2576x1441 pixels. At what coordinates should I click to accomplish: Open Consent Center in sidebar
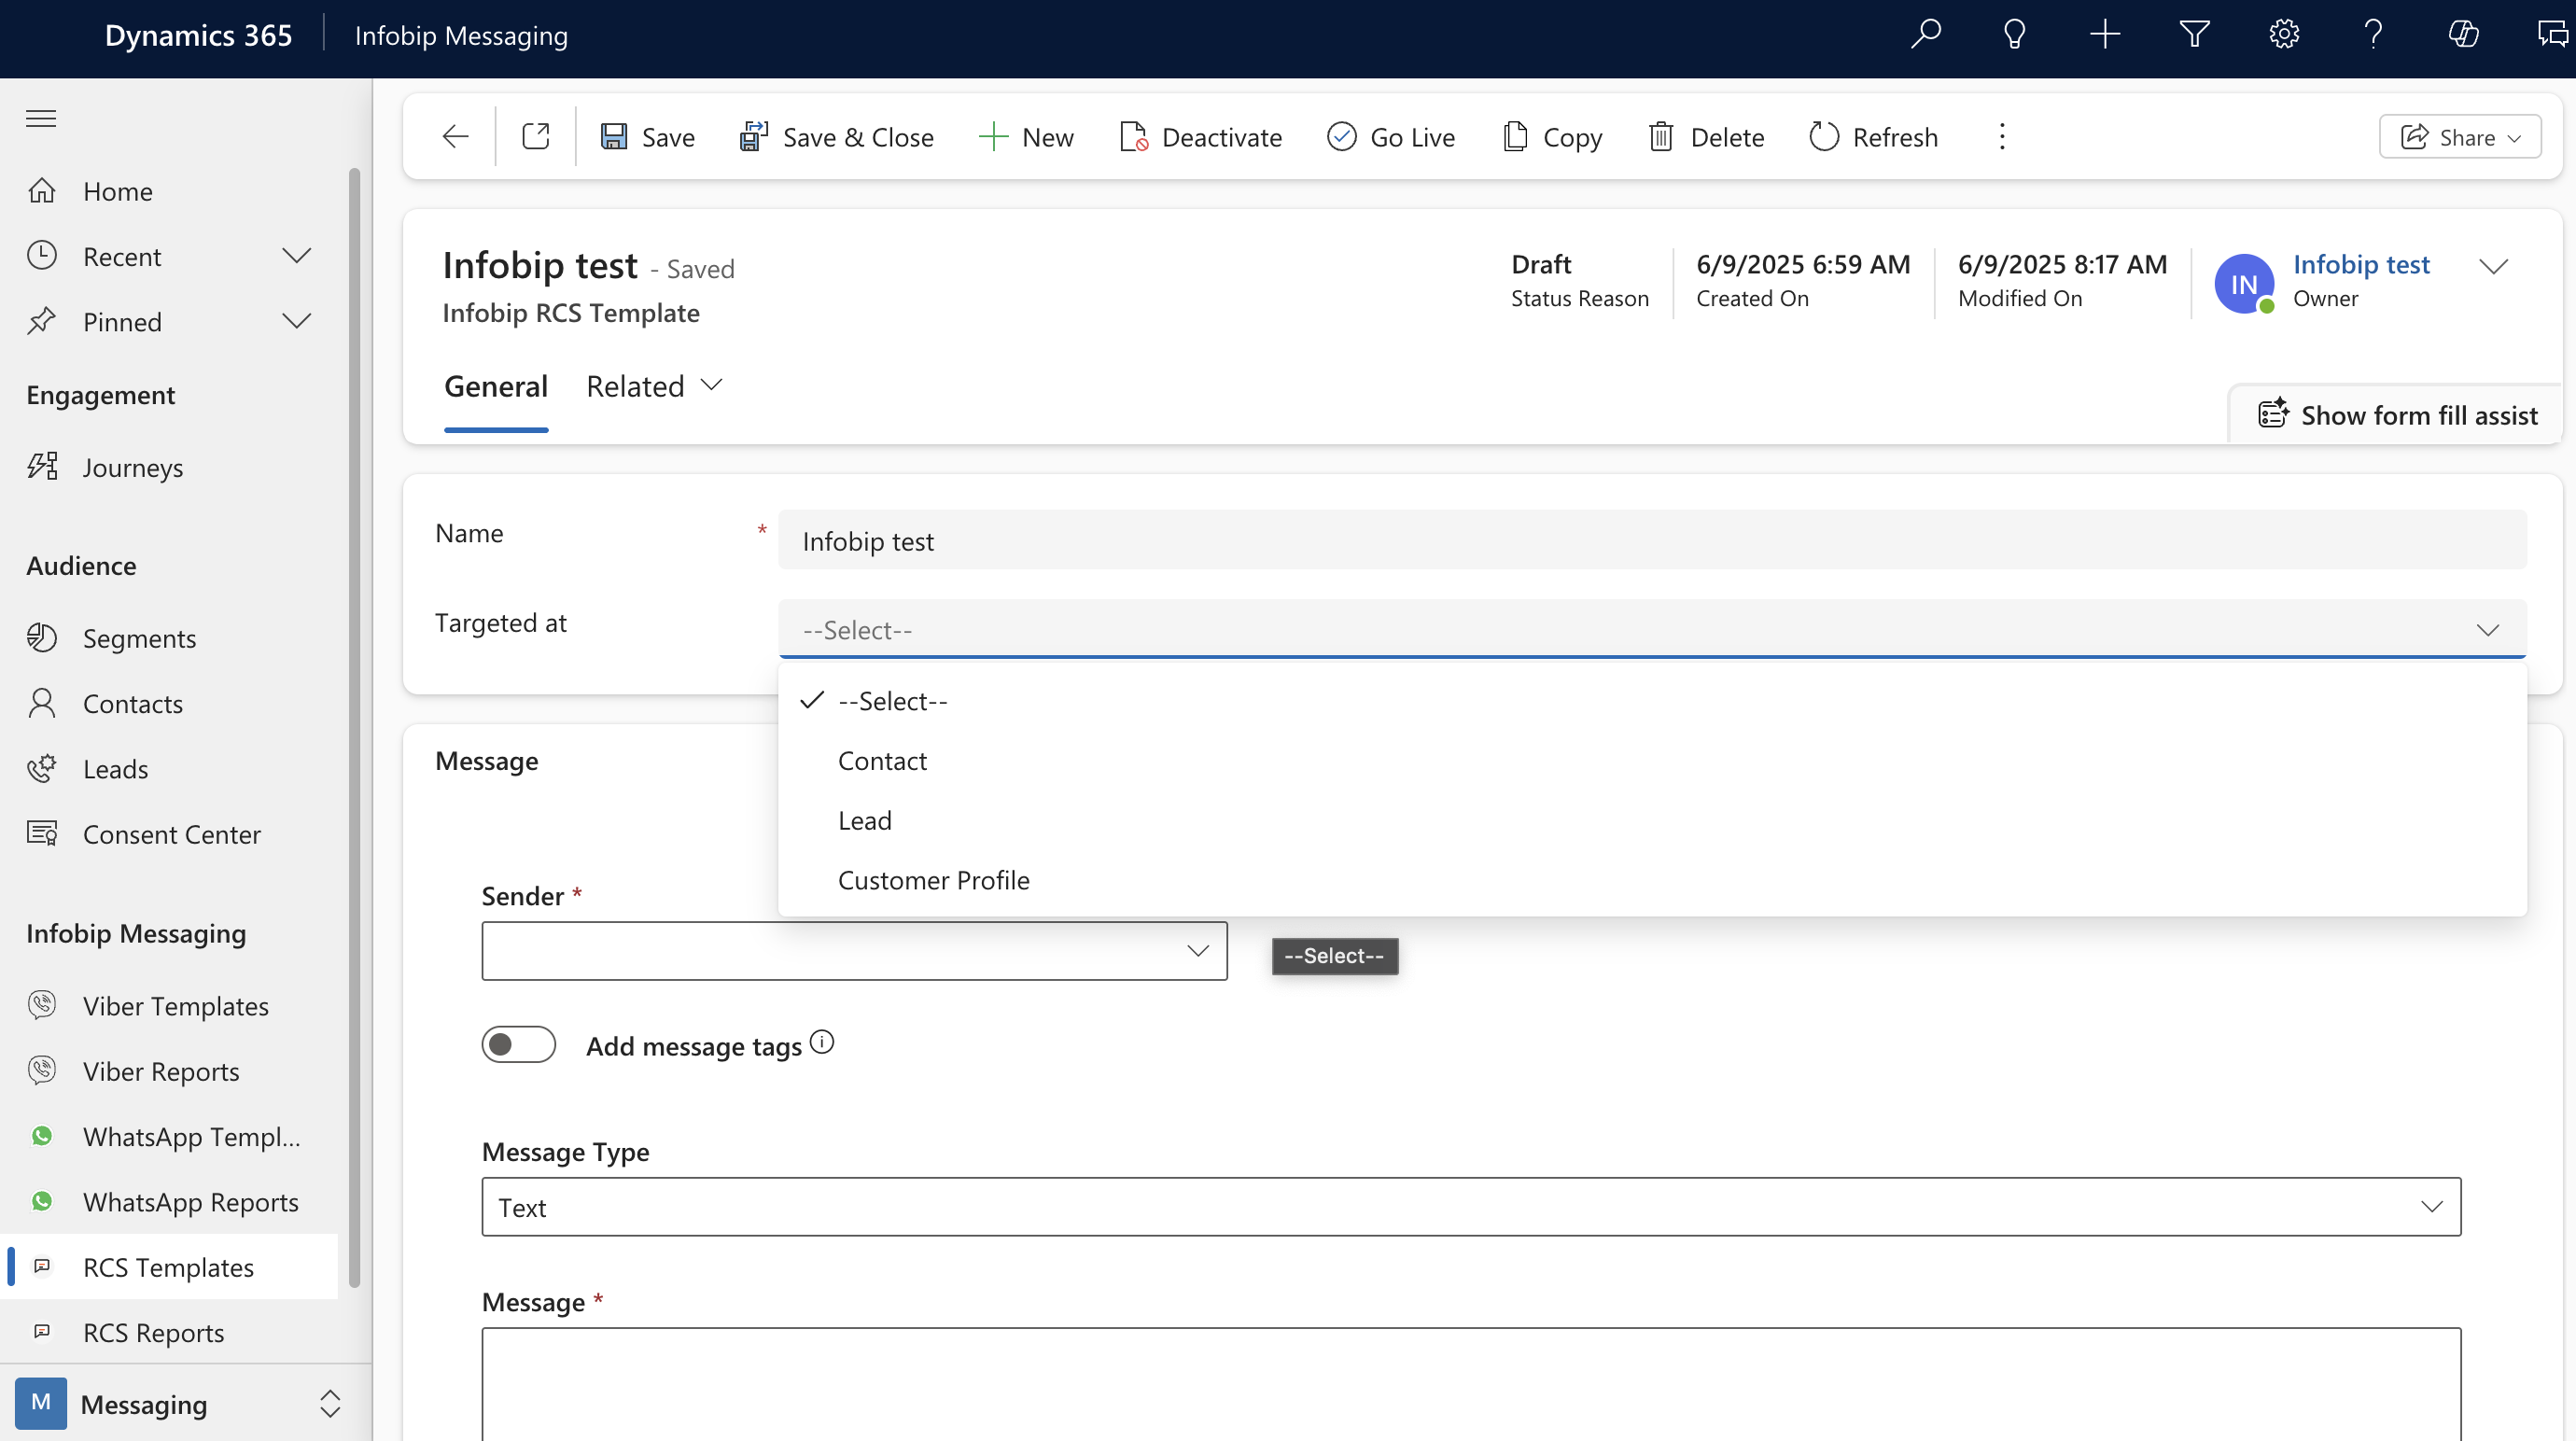pos(170,834)
